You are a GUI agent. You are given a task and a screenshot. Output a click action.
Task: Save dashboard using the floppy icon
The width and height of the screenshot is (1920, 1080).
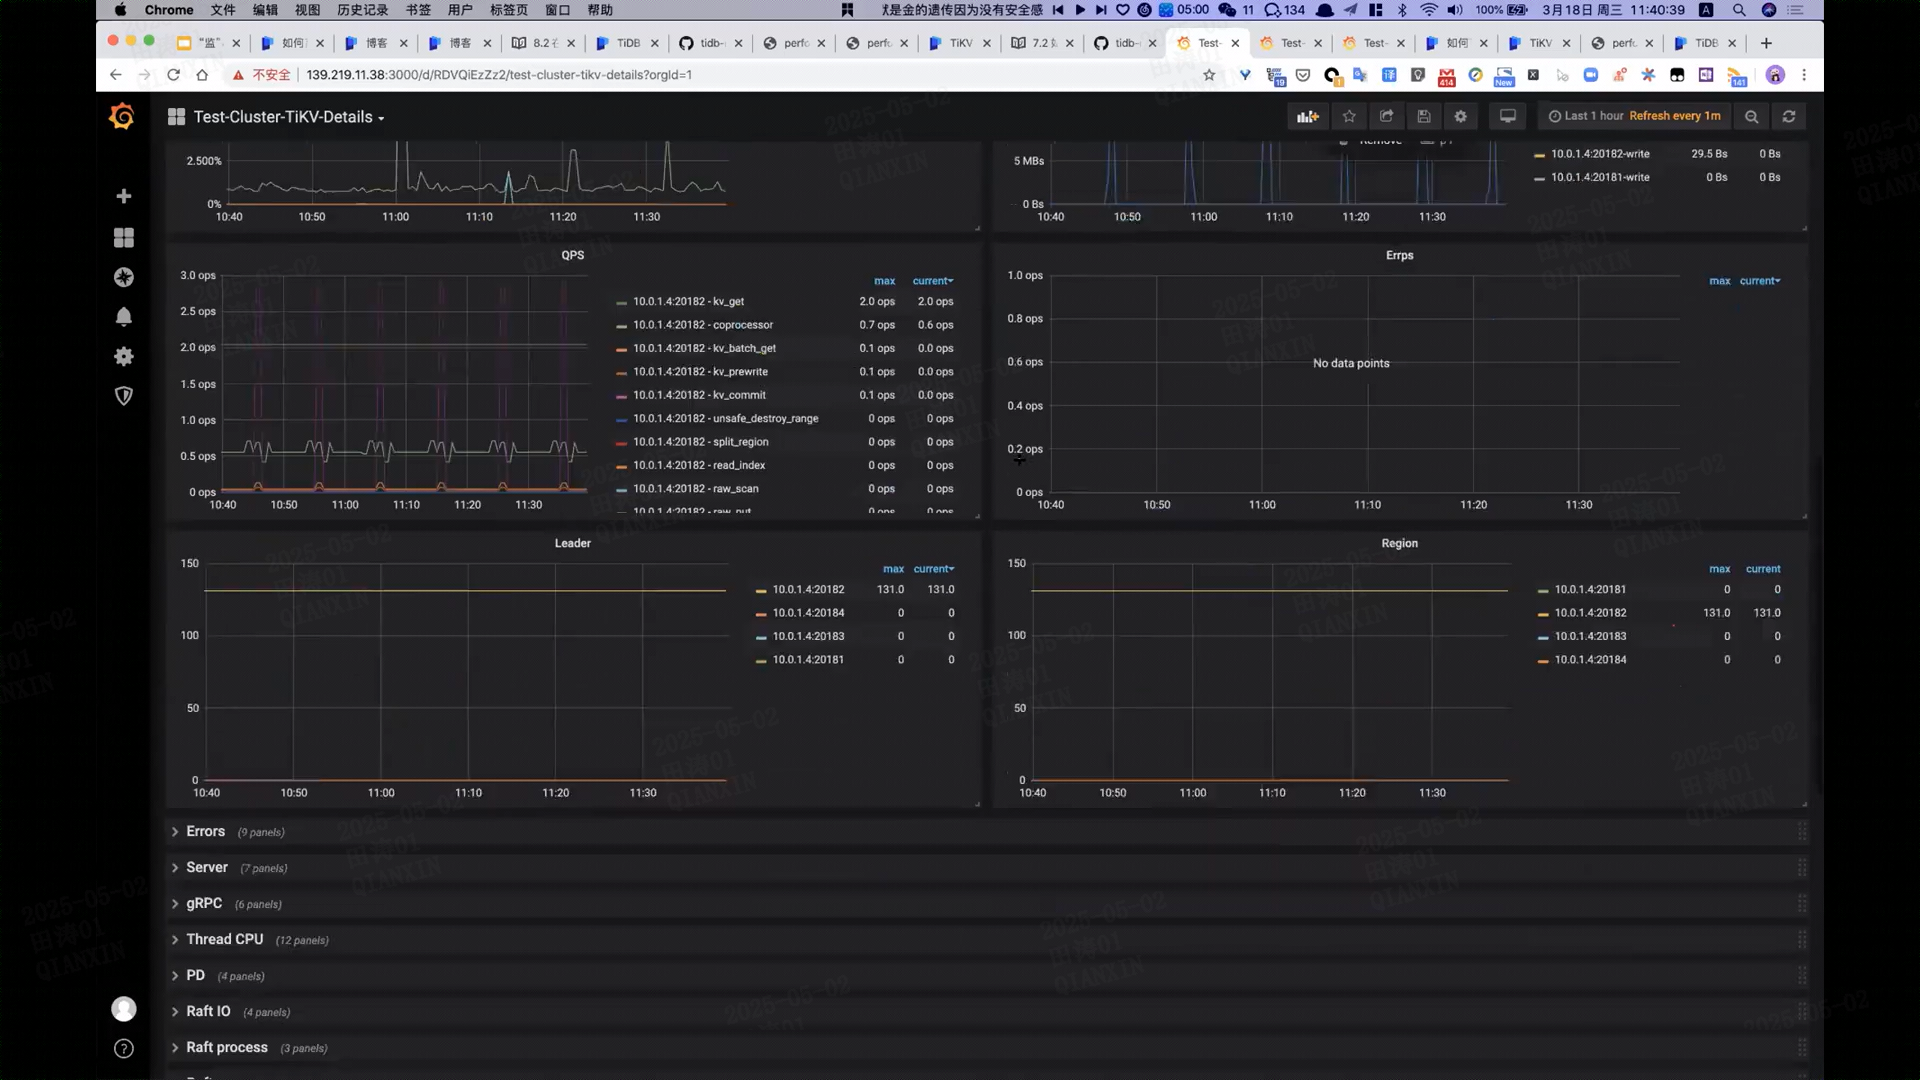click(x=1424, y=117)
